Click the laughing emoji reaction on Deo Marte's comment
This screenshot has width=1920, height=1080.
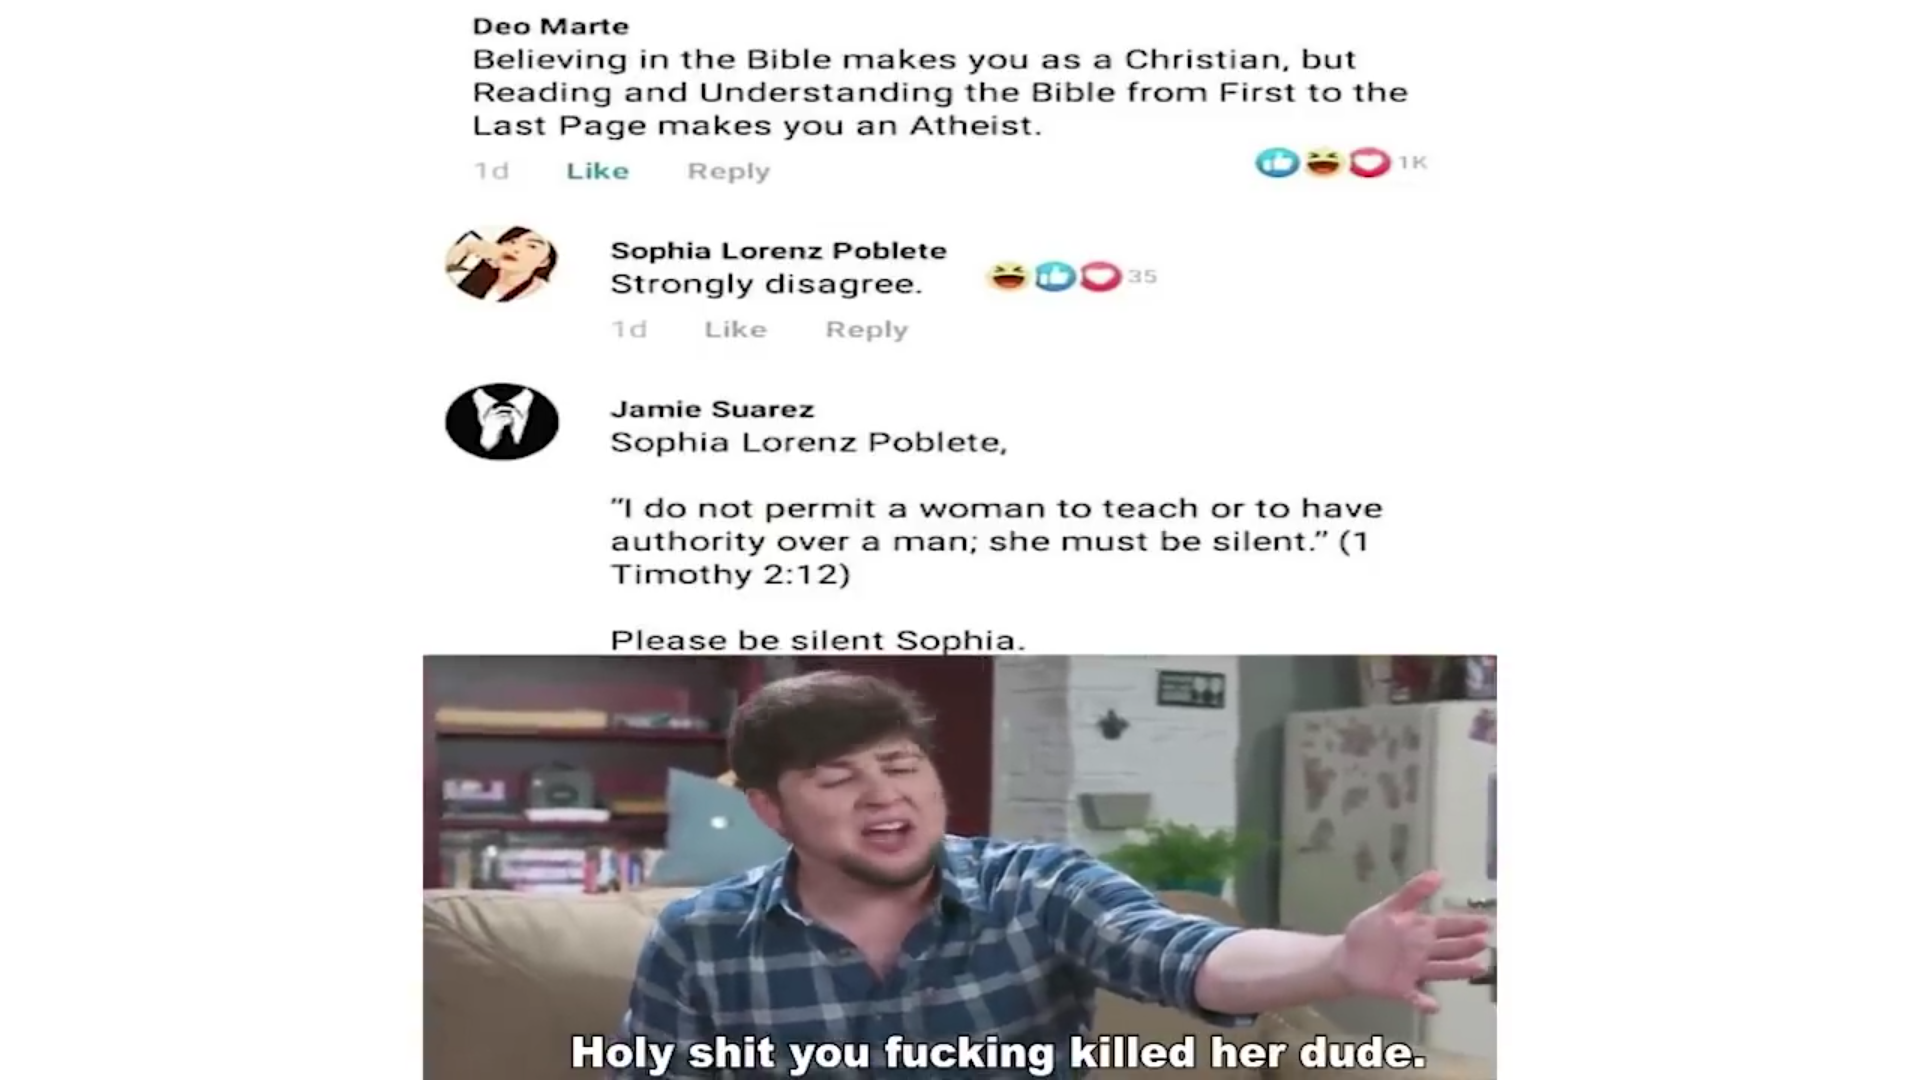coord(1323,162)
